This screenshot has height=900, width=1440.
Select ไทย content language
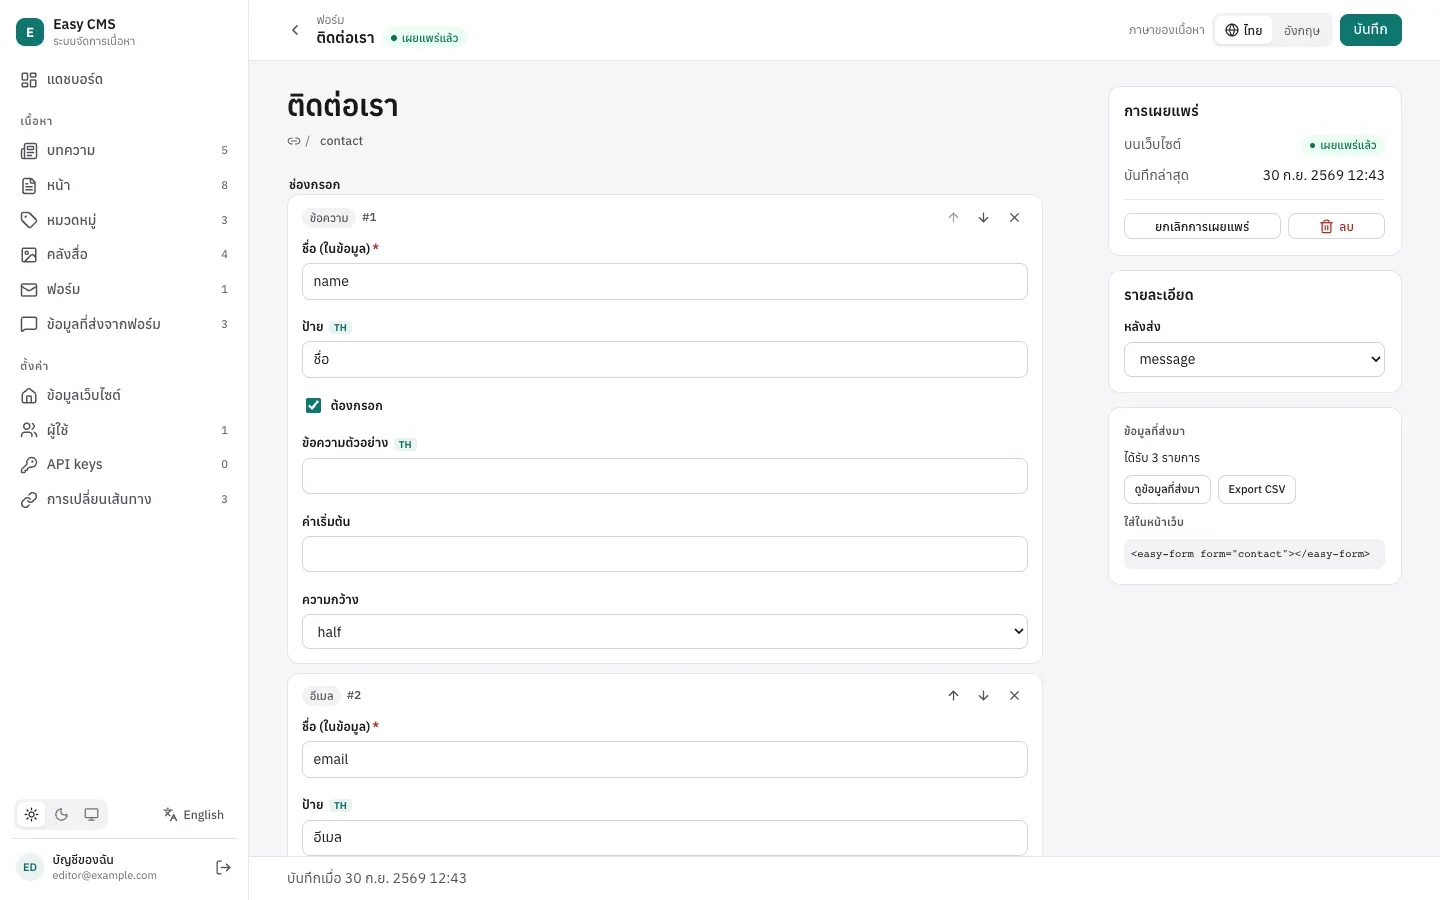pyautogui.click(x=1244, y=30)
